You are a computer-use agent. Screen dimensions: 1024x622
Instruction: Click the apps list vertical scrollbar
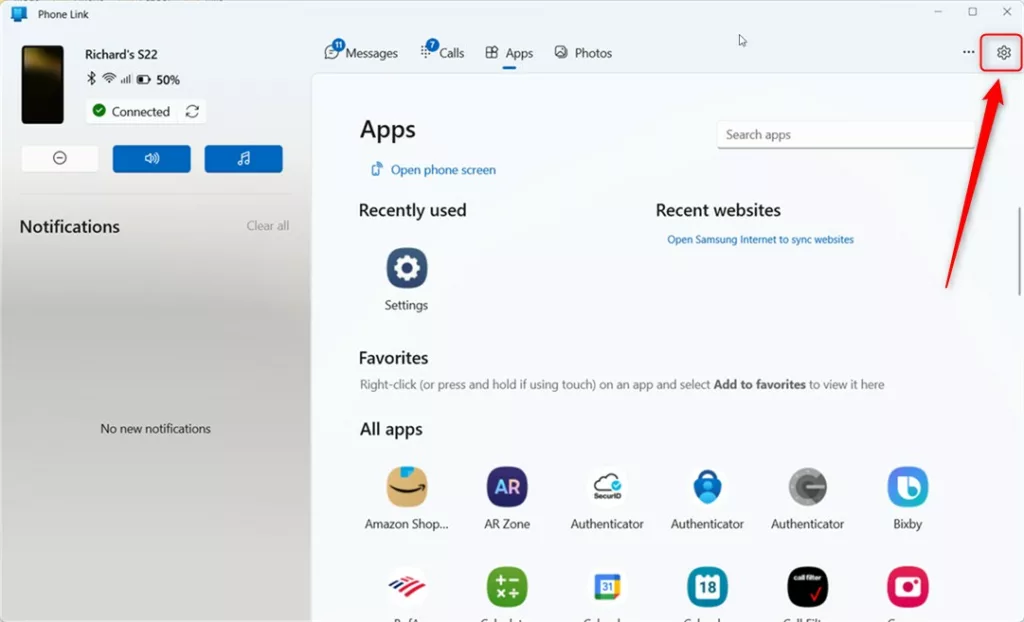(1019, 251)
